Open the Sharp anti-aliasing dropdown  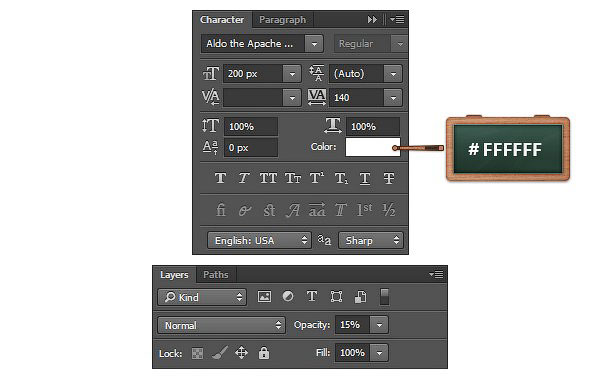371,240
